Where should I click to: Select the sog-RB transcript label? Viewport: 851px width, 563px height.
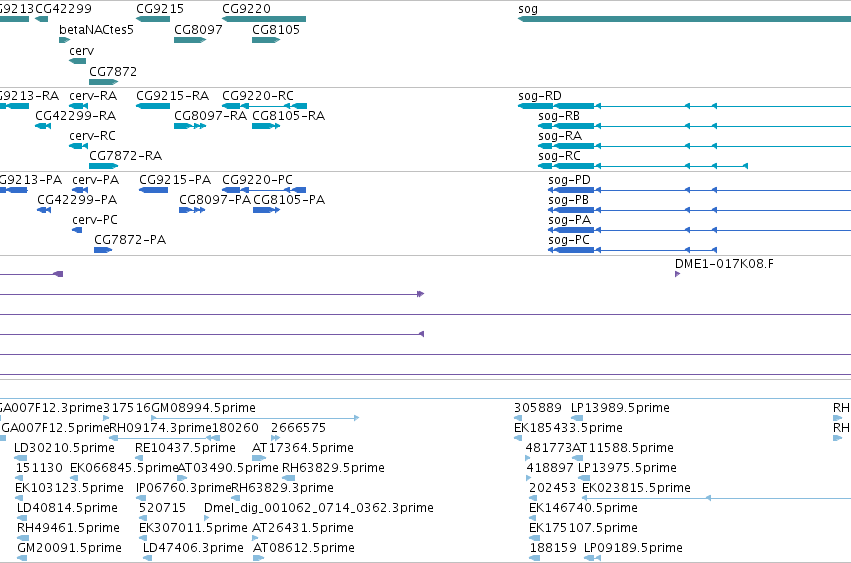(559, 116)
